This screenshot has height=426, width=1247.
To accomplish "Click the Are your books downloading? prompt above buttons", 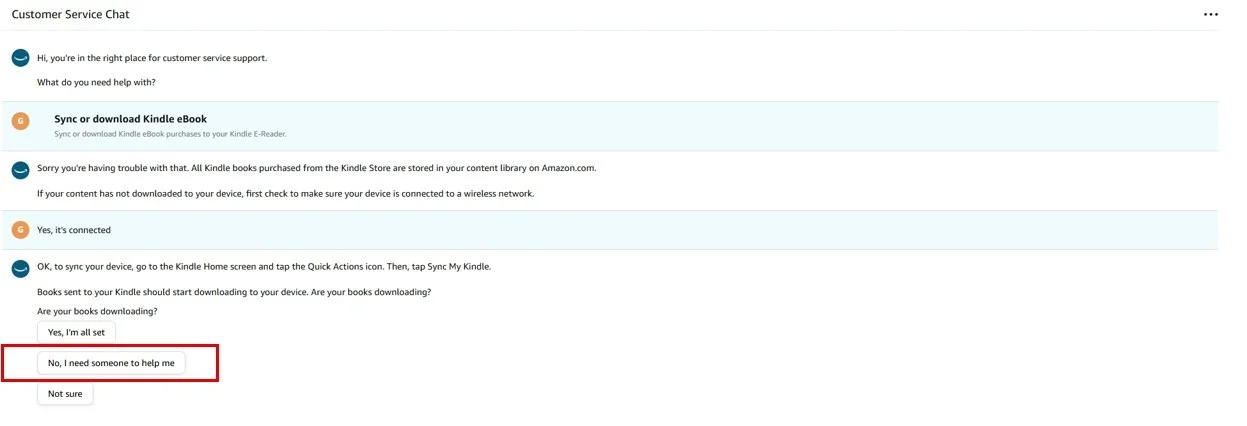I will [97, 311].
